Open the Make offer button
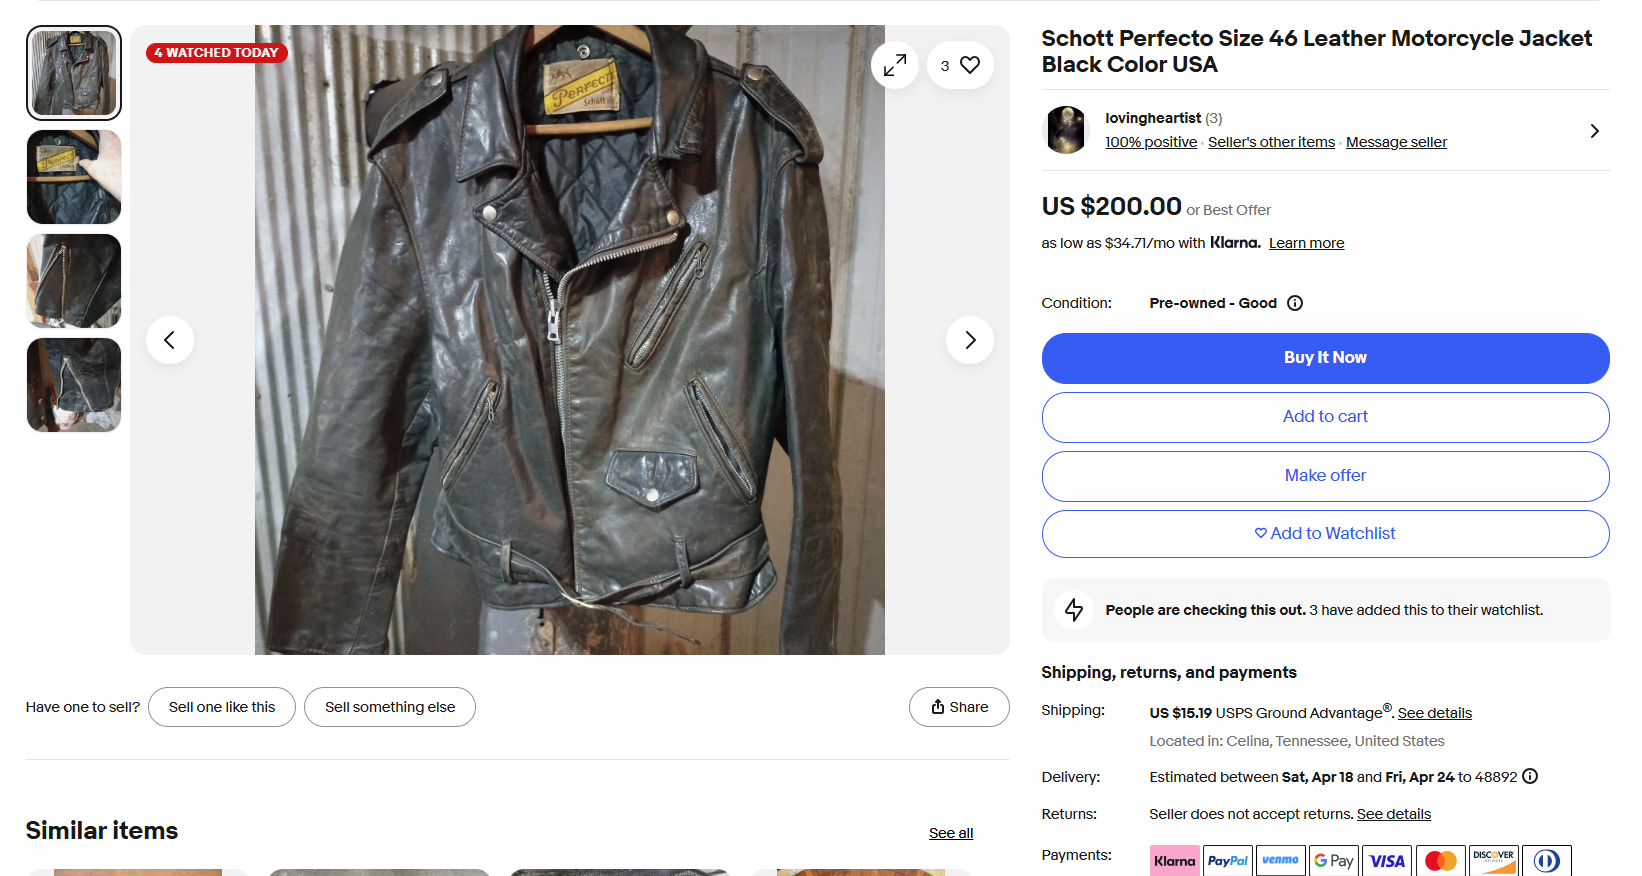This screenshot has width=1642, height=876. [1325, 476]
